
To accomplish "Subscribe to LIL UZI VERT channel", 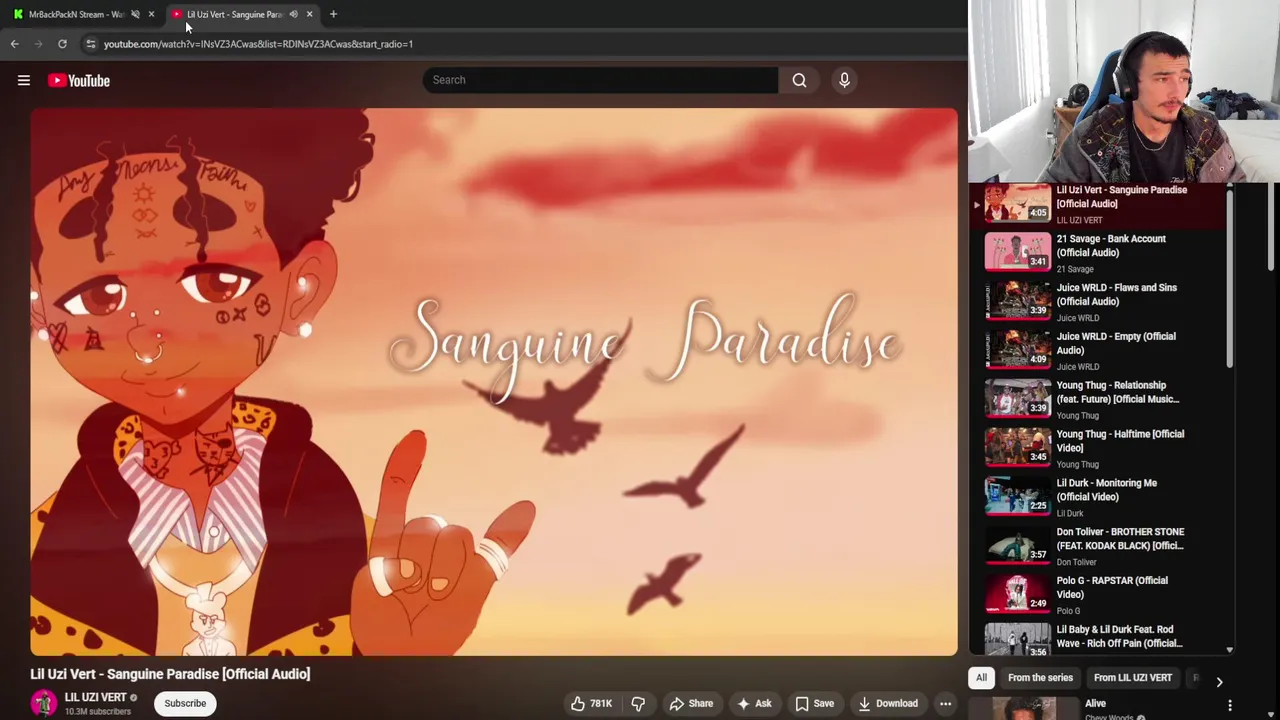I will click(x=185, y=703).
